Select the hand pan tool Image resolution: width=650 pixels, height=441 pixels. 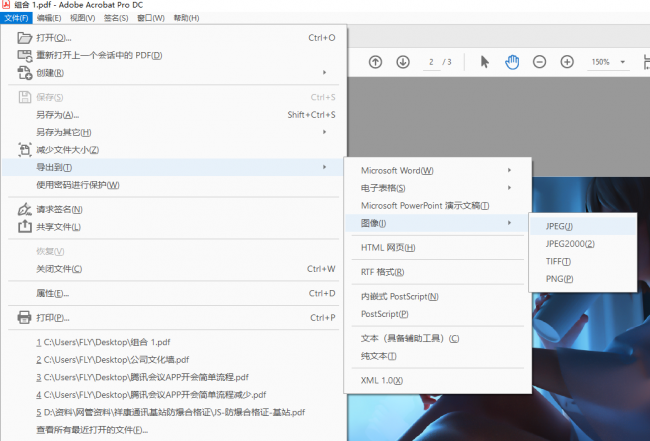pyautogui.click(x=512, y=62)
